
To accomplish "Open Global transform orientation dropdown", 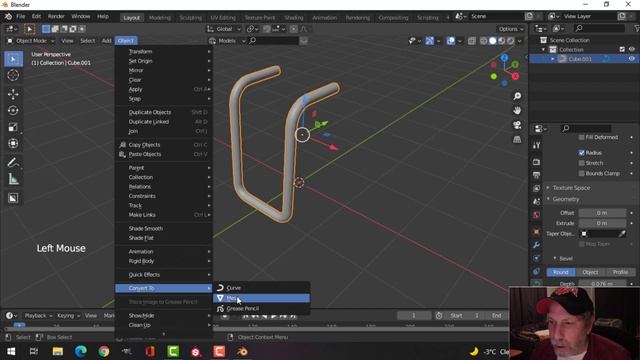I will point(224,29).
